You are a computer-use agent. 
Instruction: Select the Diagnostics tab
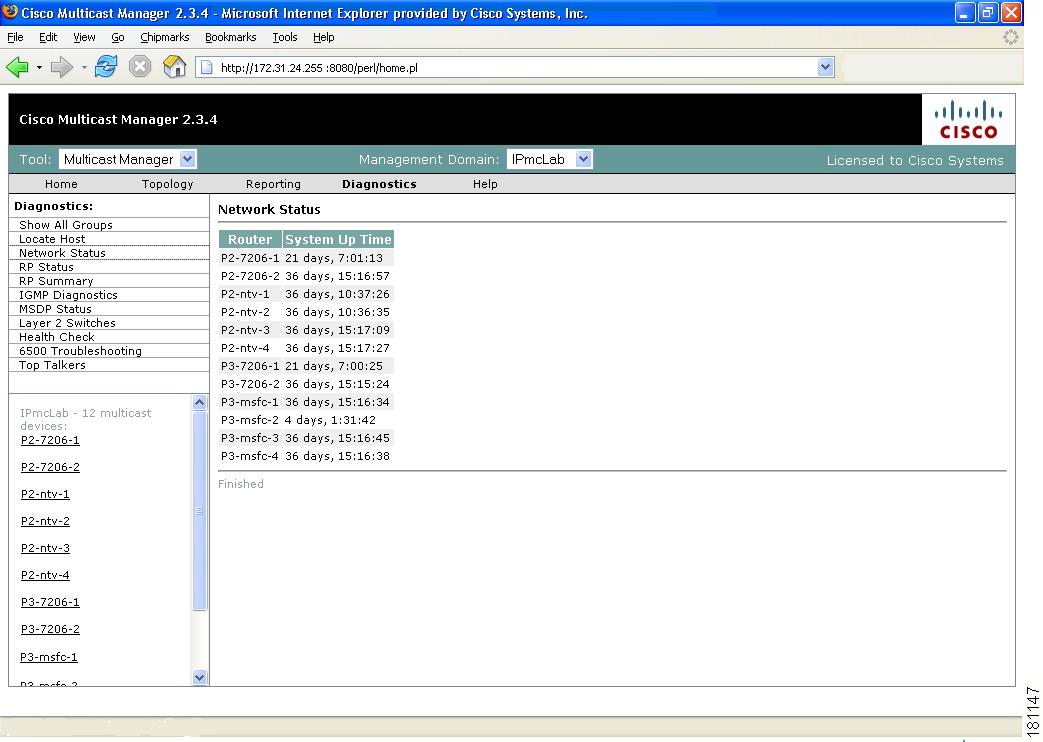coord(379,184)
